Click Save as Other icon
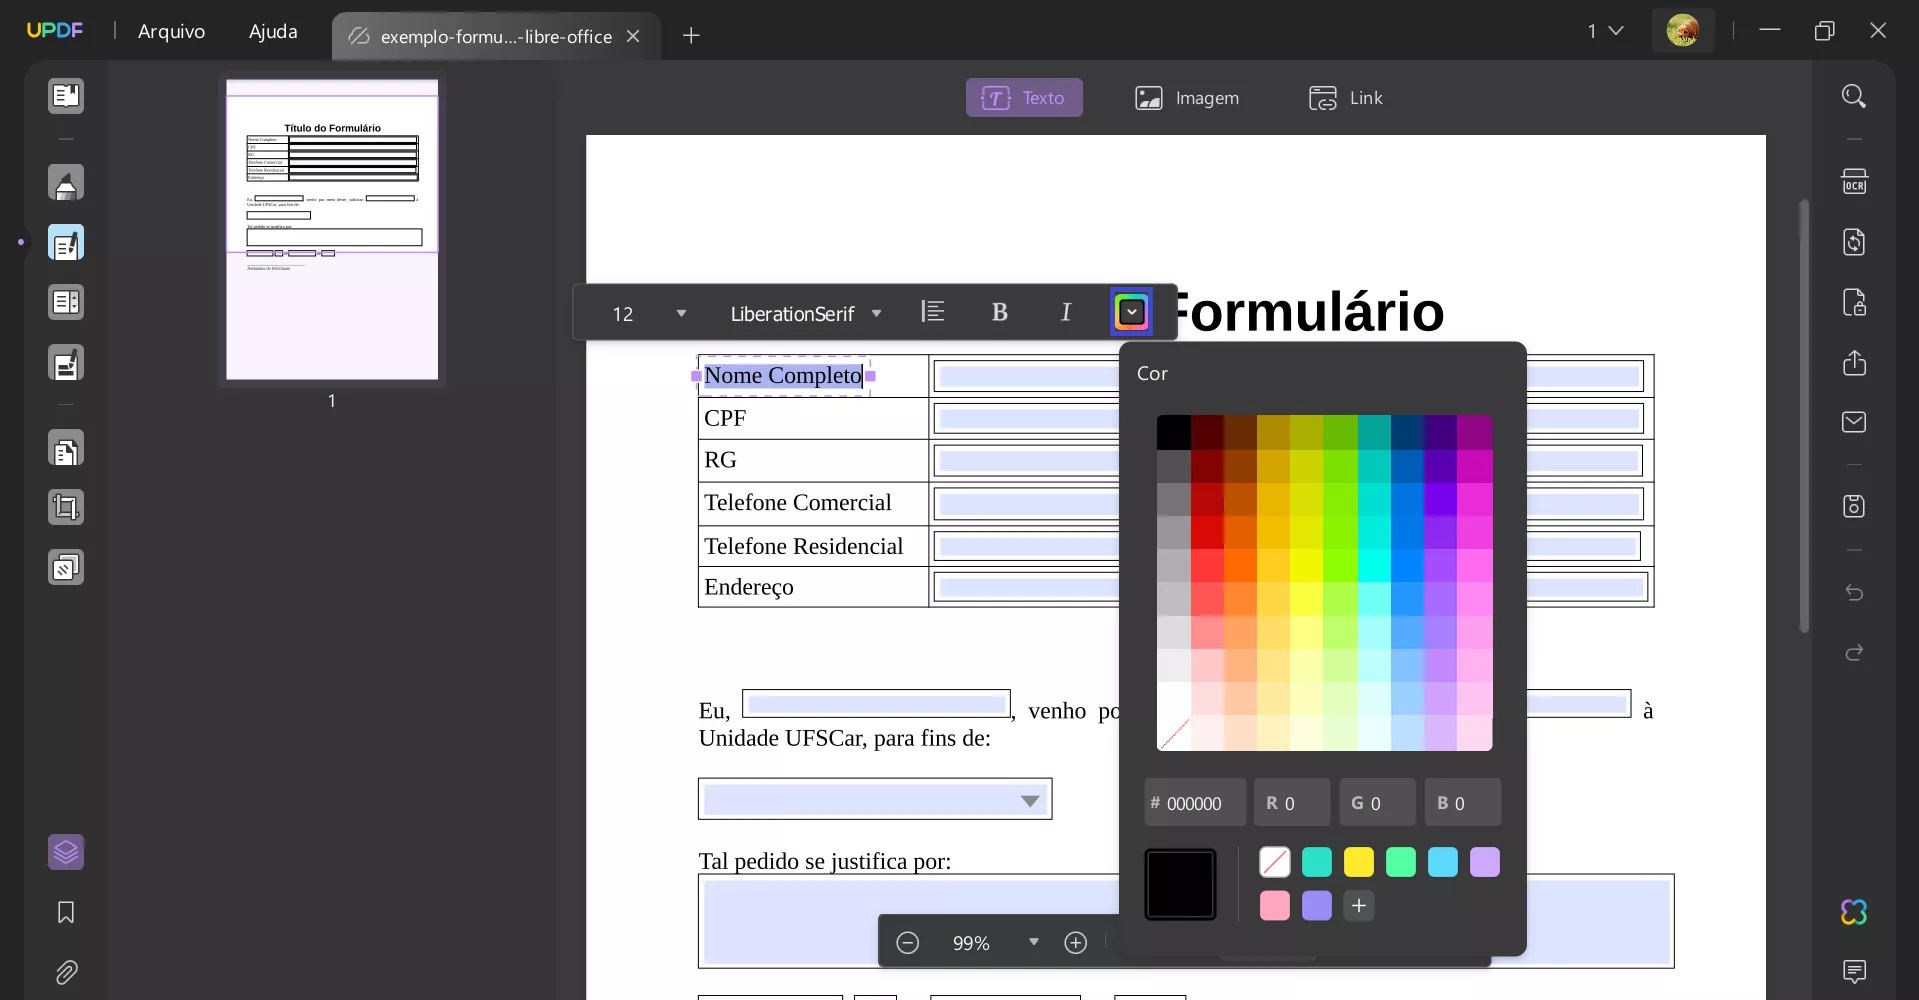Screen dimensions: 1919x1000 (x=1854, y=506)
